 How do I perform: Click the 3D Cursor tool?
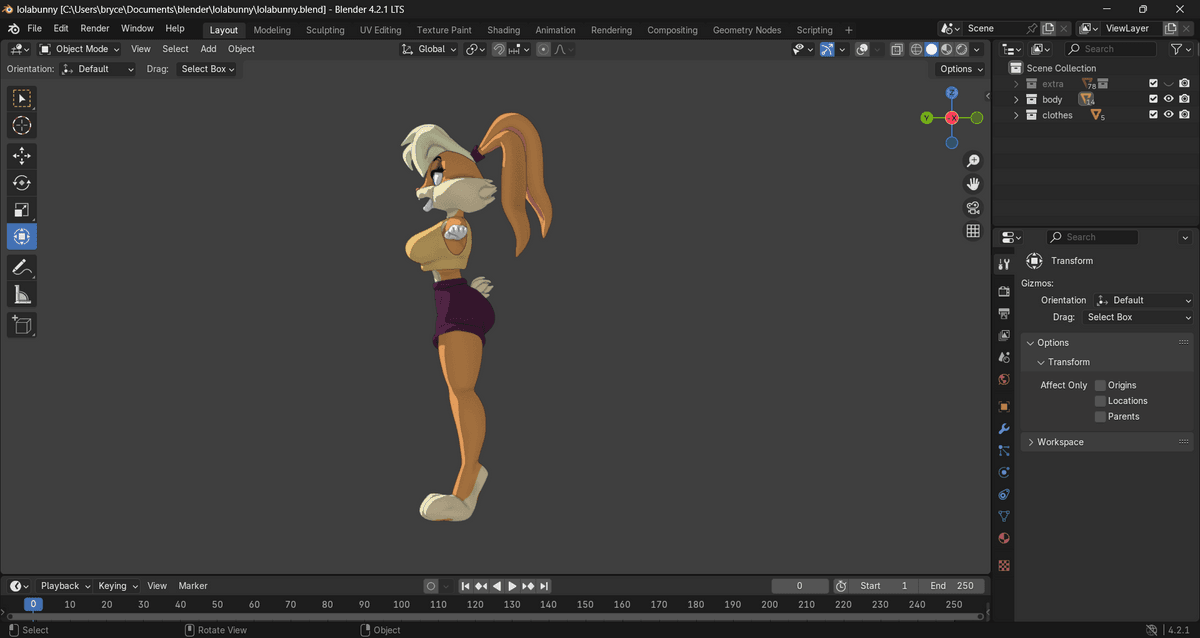tap(22, 126)
